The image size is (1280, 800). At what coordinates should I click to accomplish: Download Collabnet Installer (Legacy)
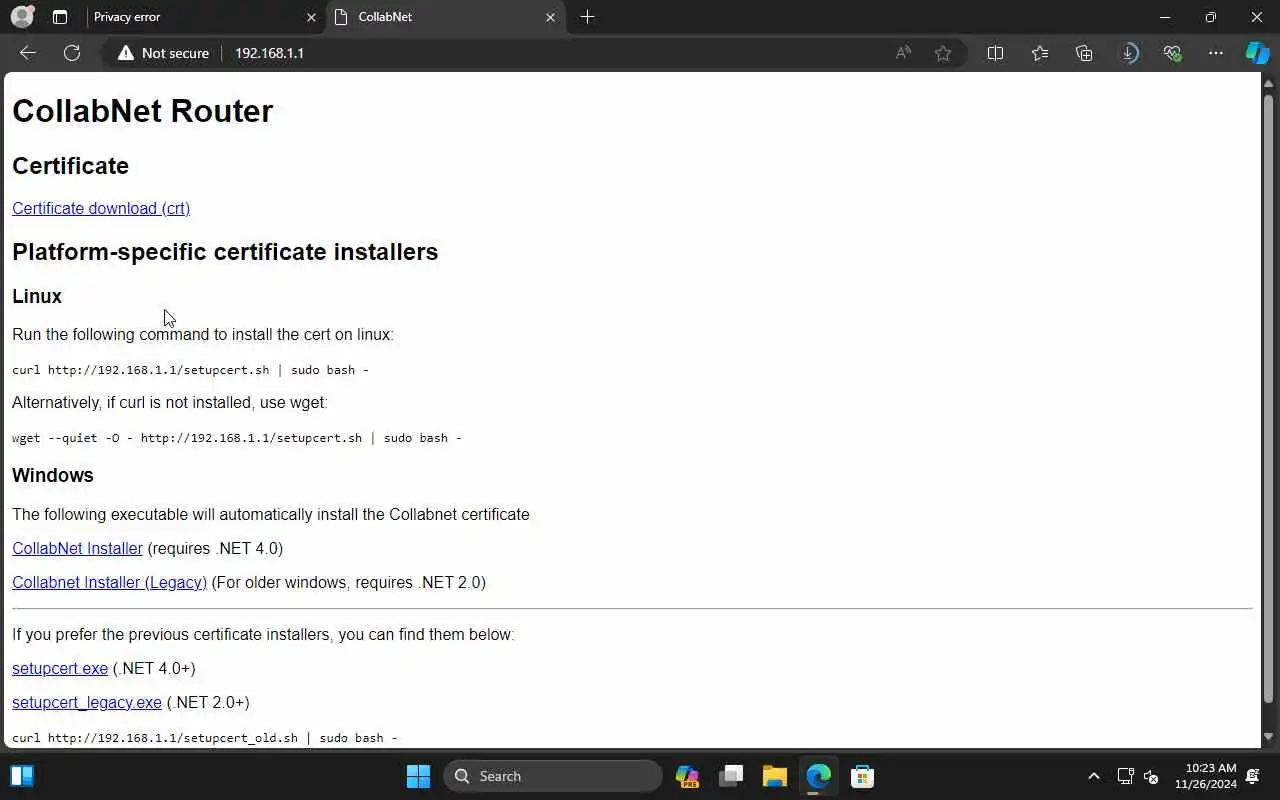tap(109, 582)
